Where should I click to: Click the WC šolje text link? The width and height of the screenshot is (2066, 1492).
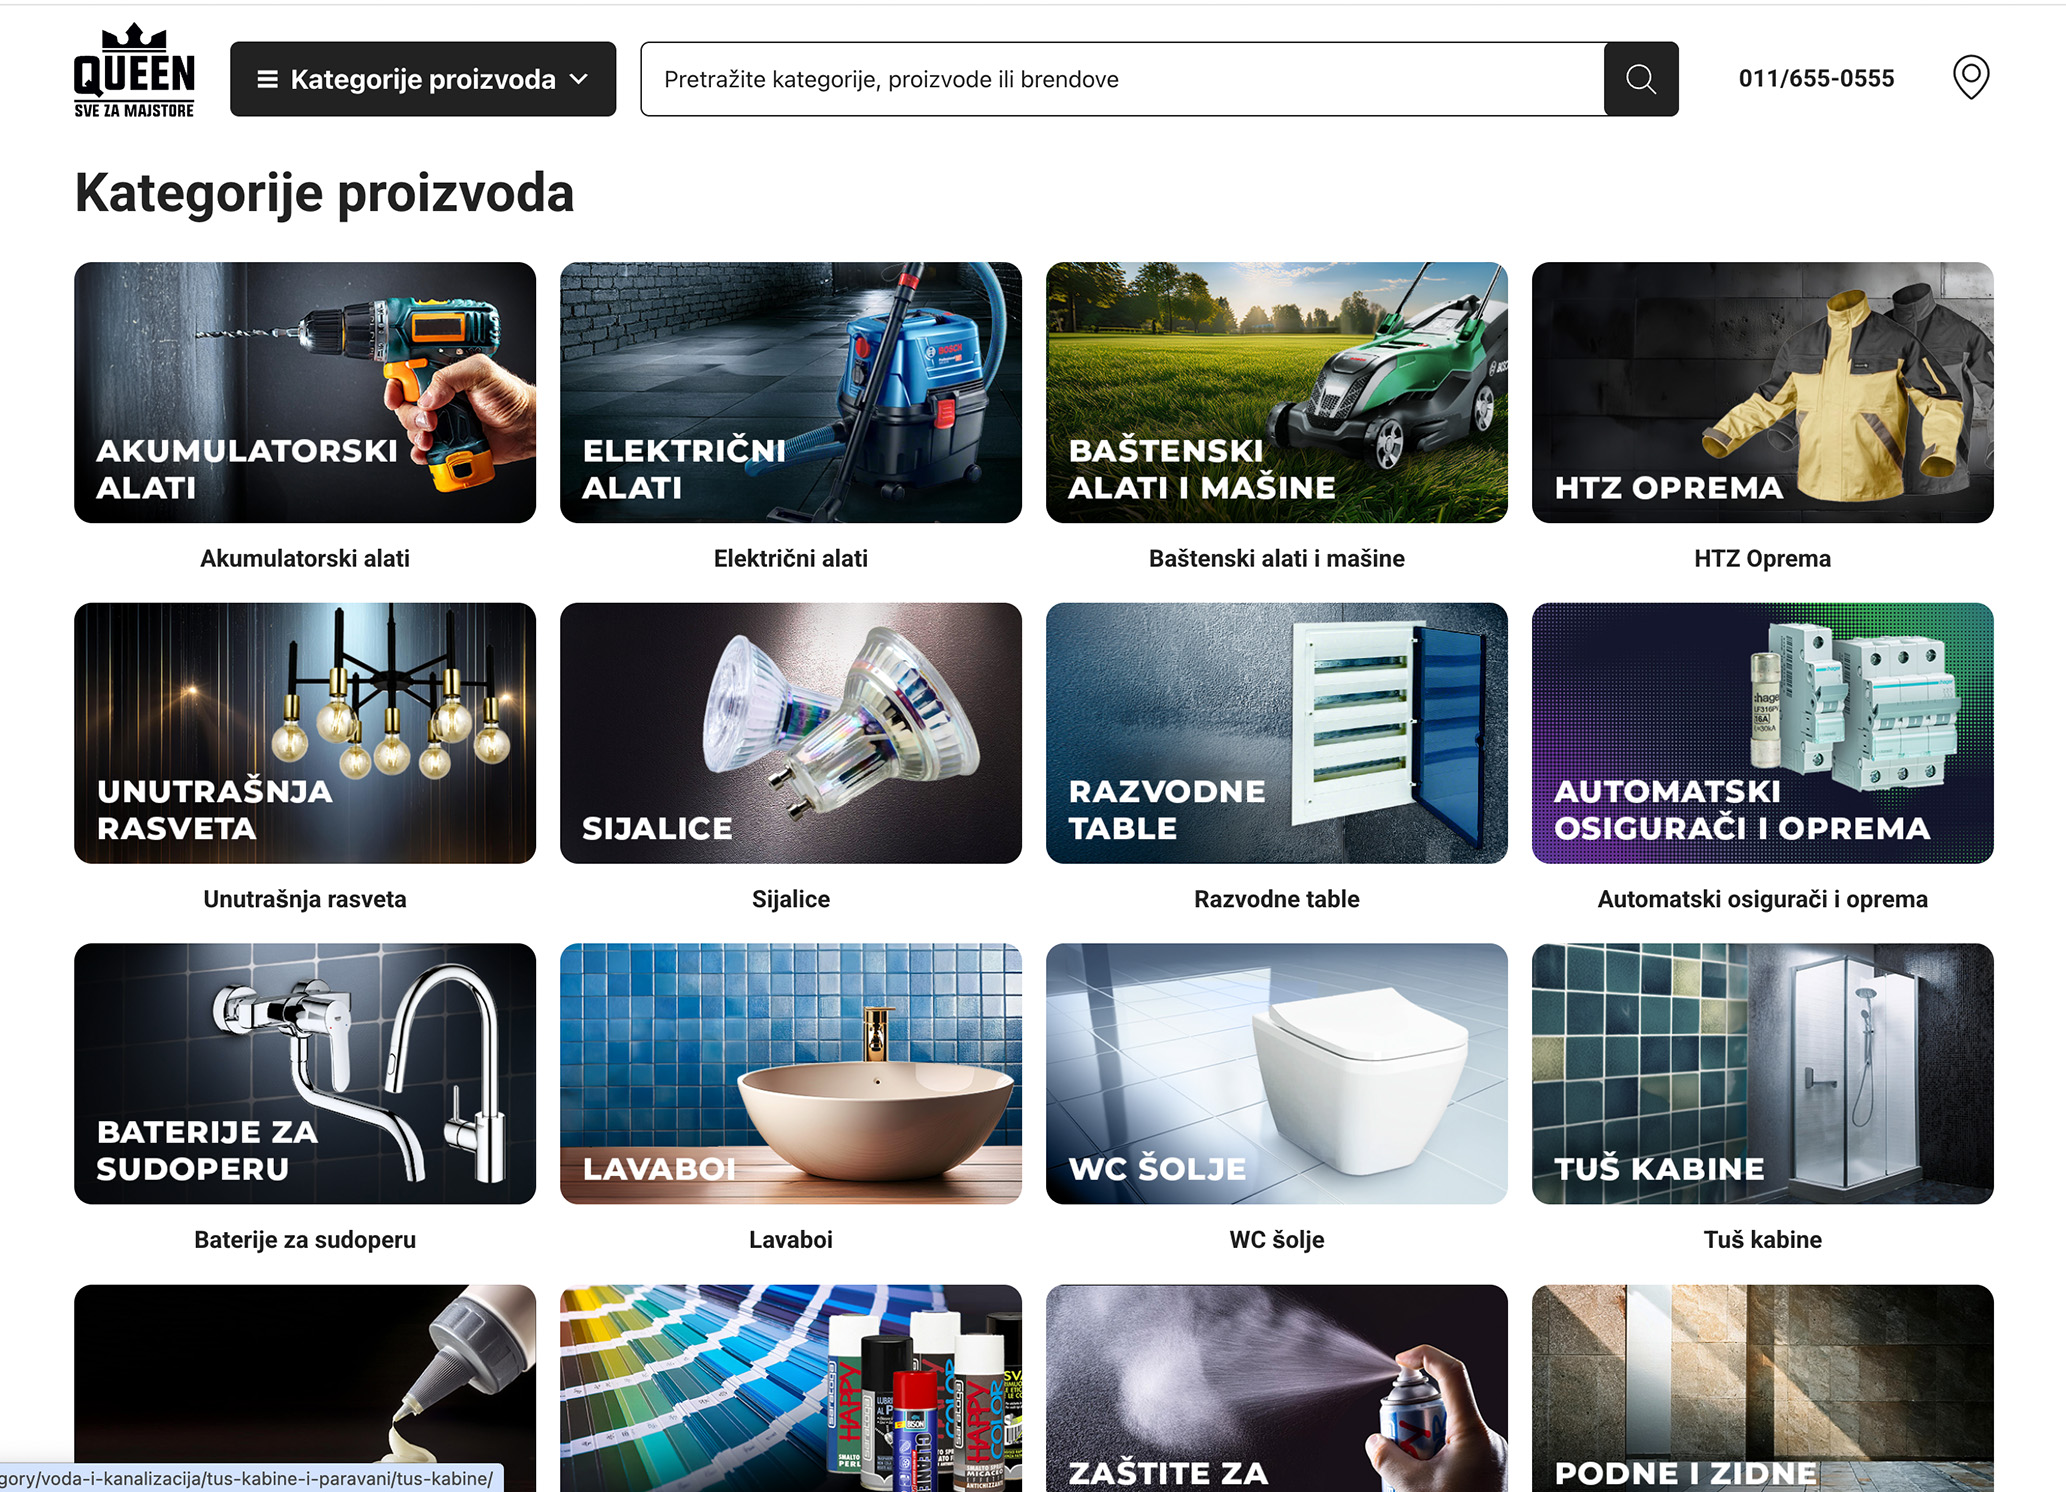1276,1239
